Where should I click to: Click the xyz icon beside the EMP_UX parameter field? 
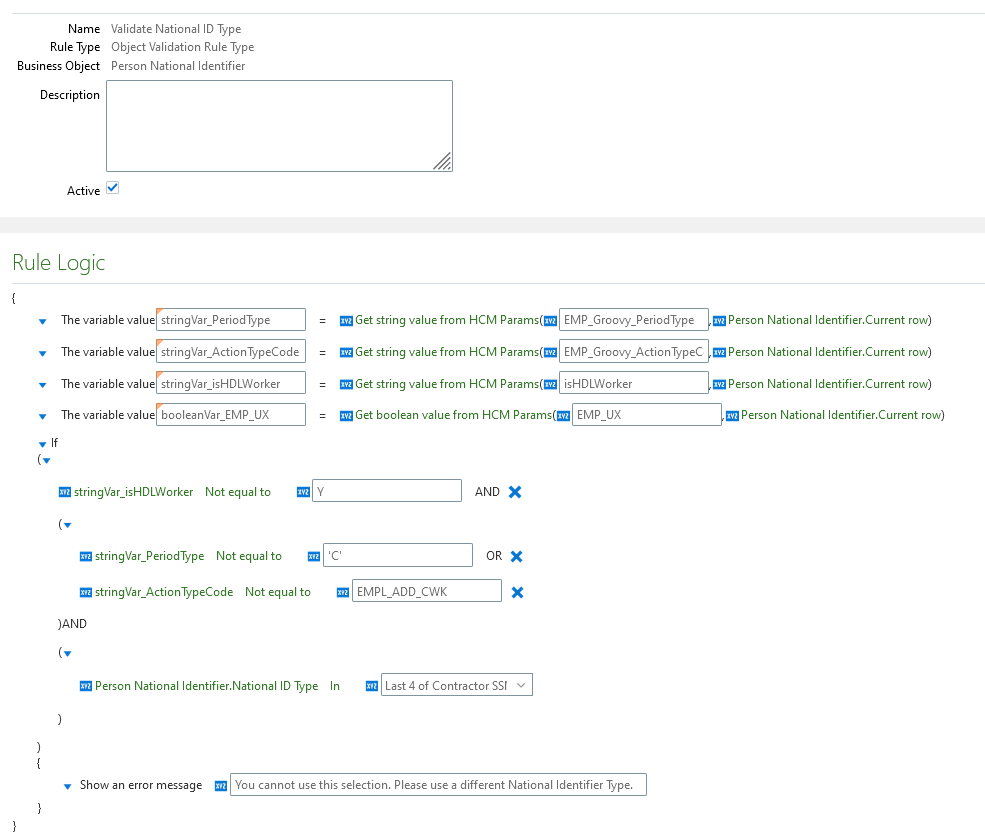562,414
